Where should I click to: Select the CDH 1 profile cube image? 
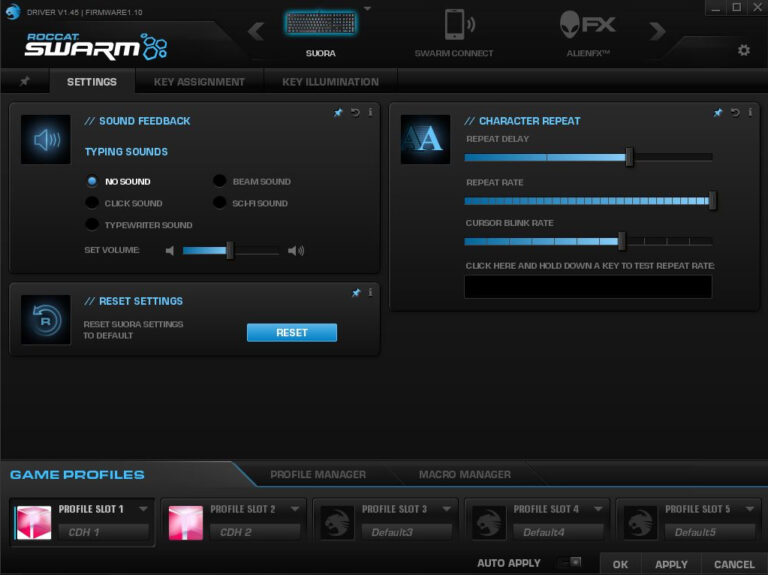tap(33, 523)
